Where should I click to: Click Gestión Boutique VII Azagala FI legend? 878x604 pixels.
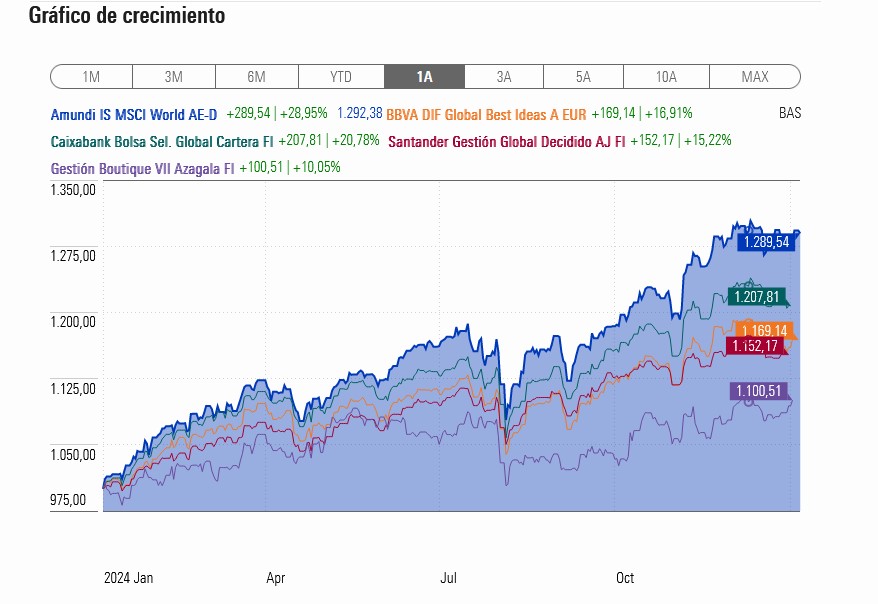pyautogui.click(x=142, y=168)
